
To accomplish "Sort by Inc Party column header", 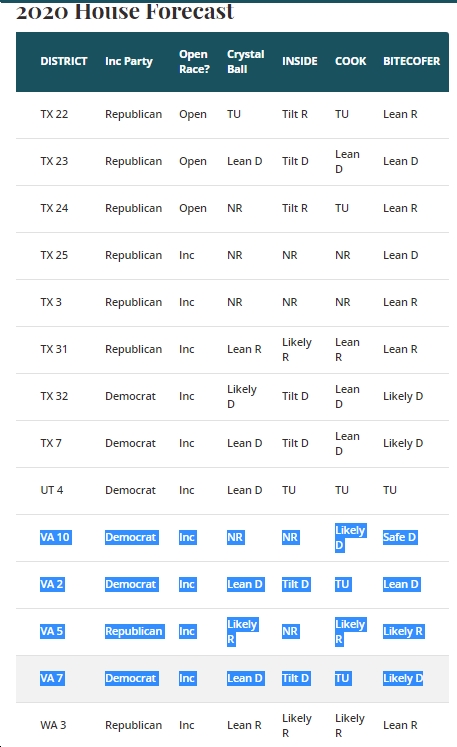I will (129, 61).
